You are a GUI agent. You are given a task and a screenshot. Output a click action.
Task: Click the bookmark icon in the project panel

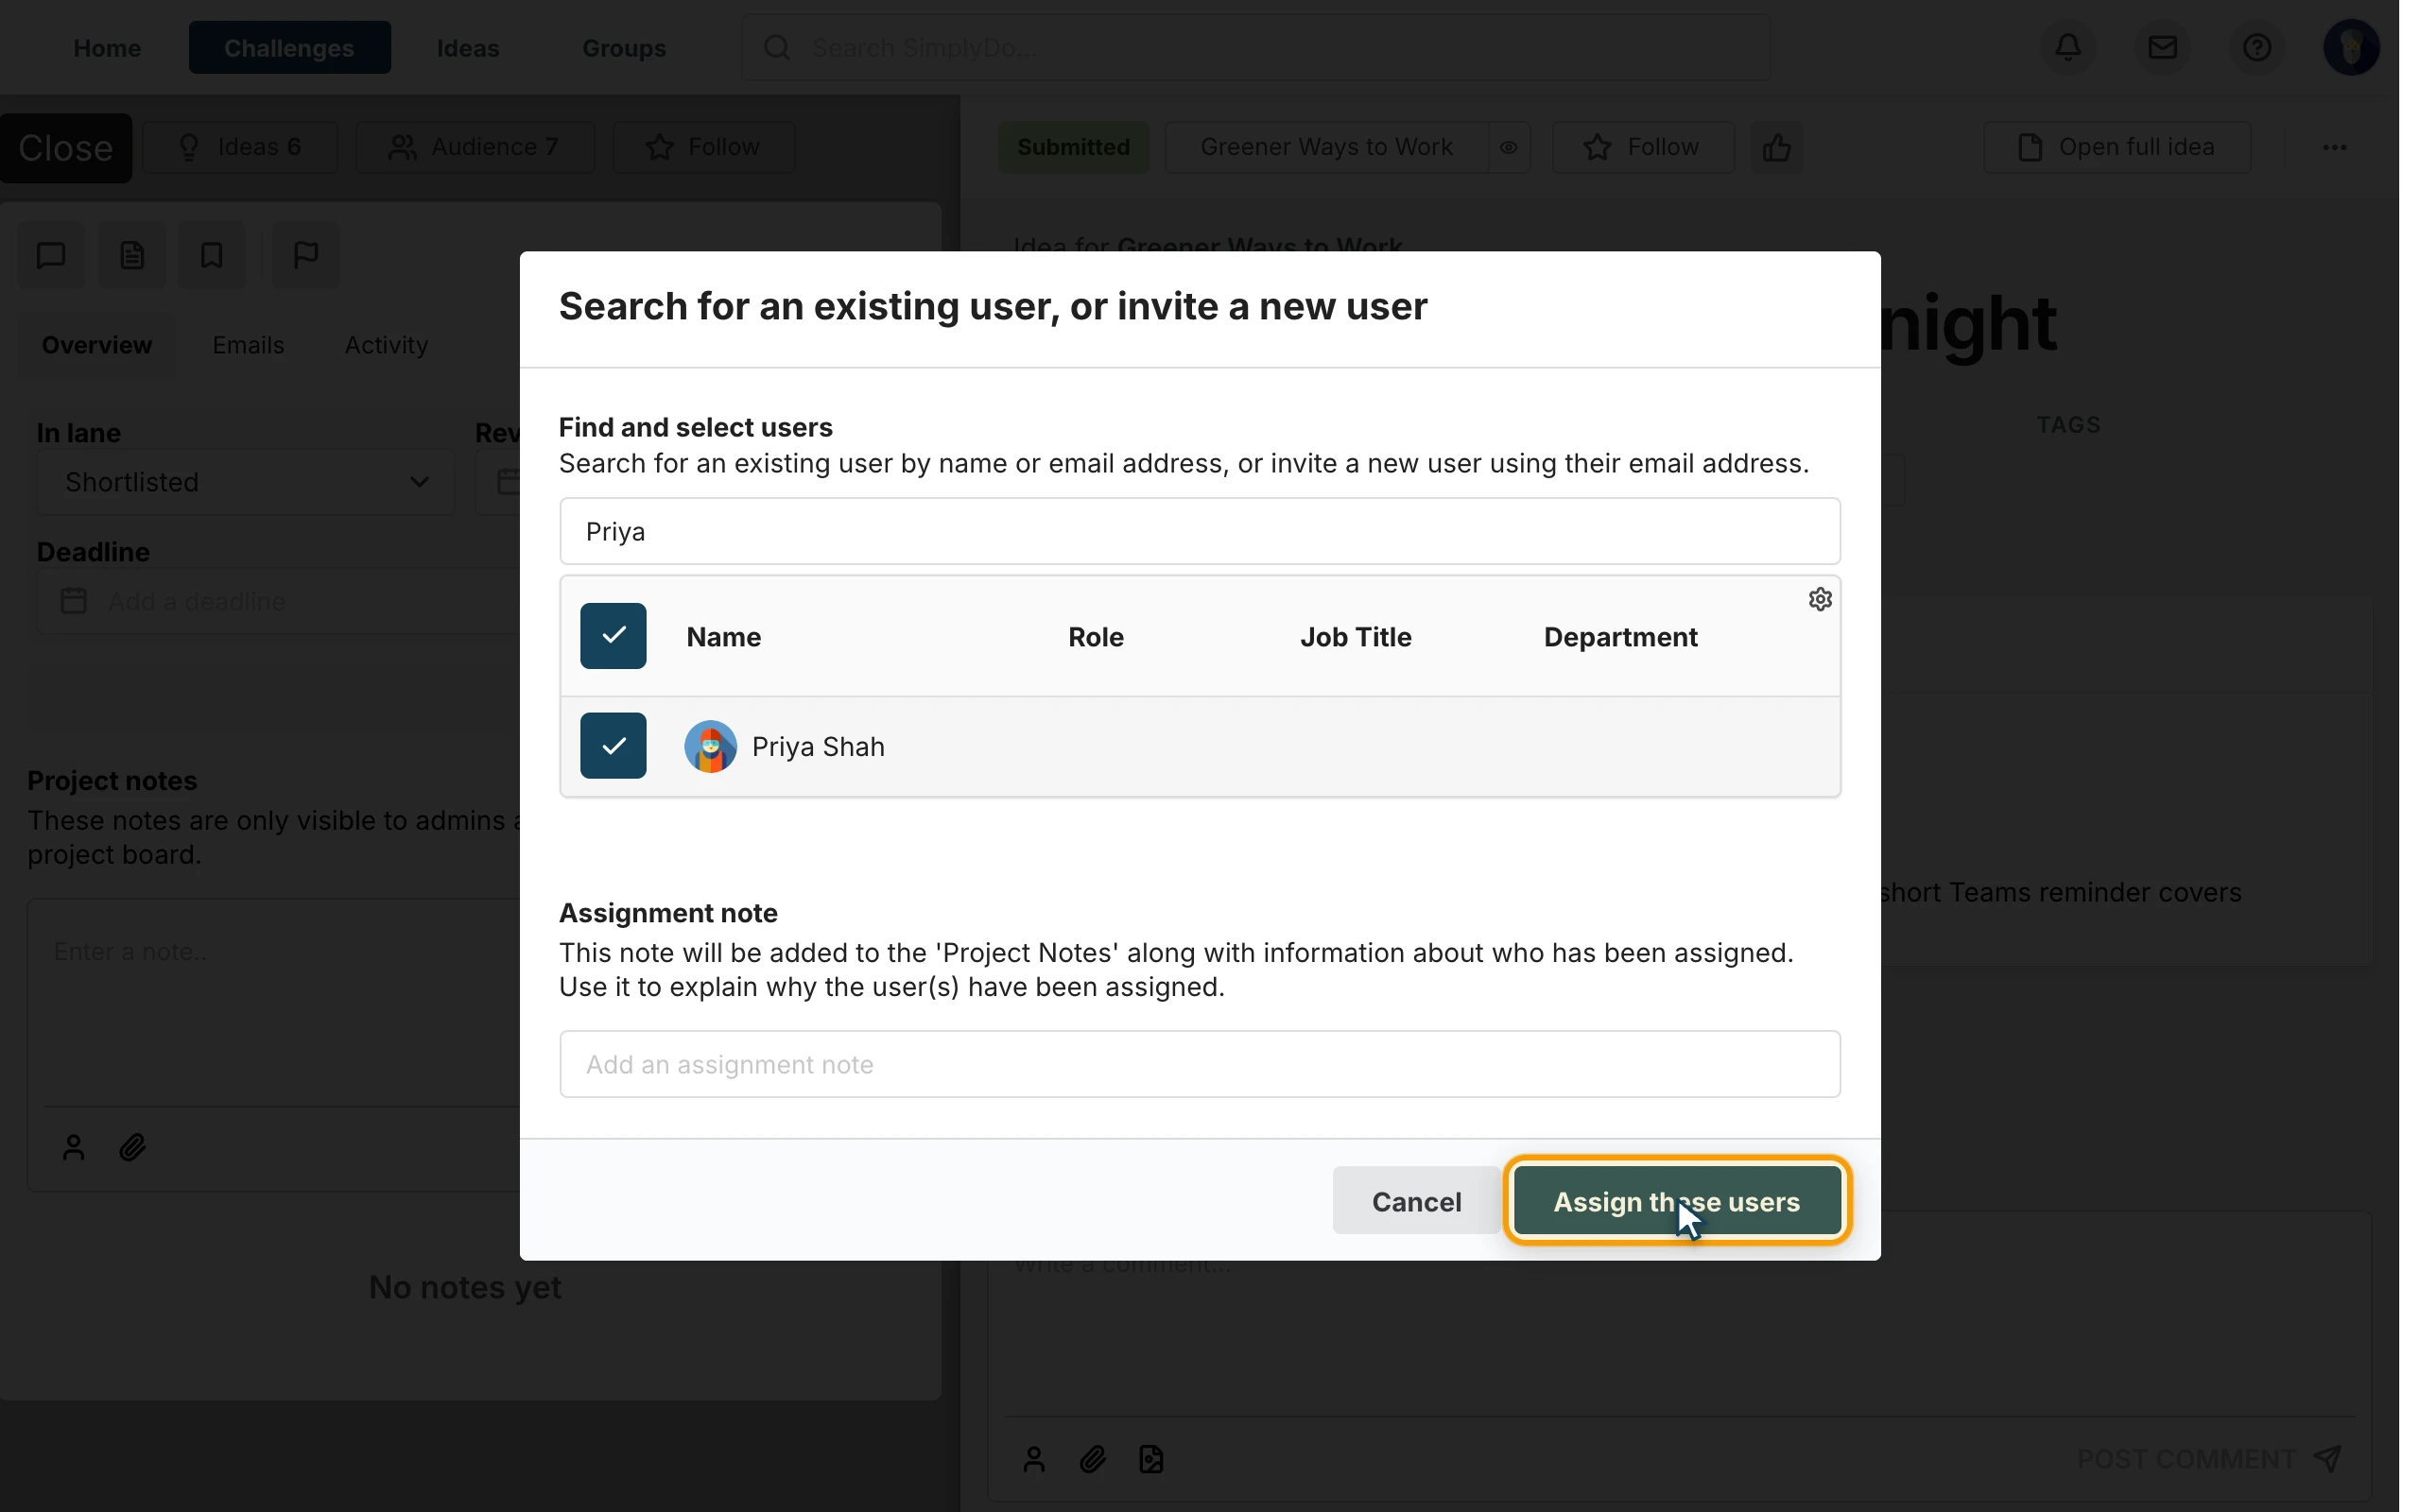211,255
